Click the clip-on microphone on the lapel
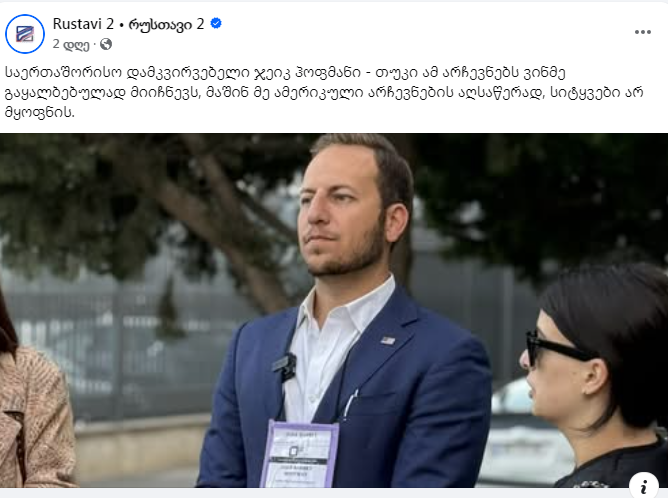 click(x=285, y=366)
